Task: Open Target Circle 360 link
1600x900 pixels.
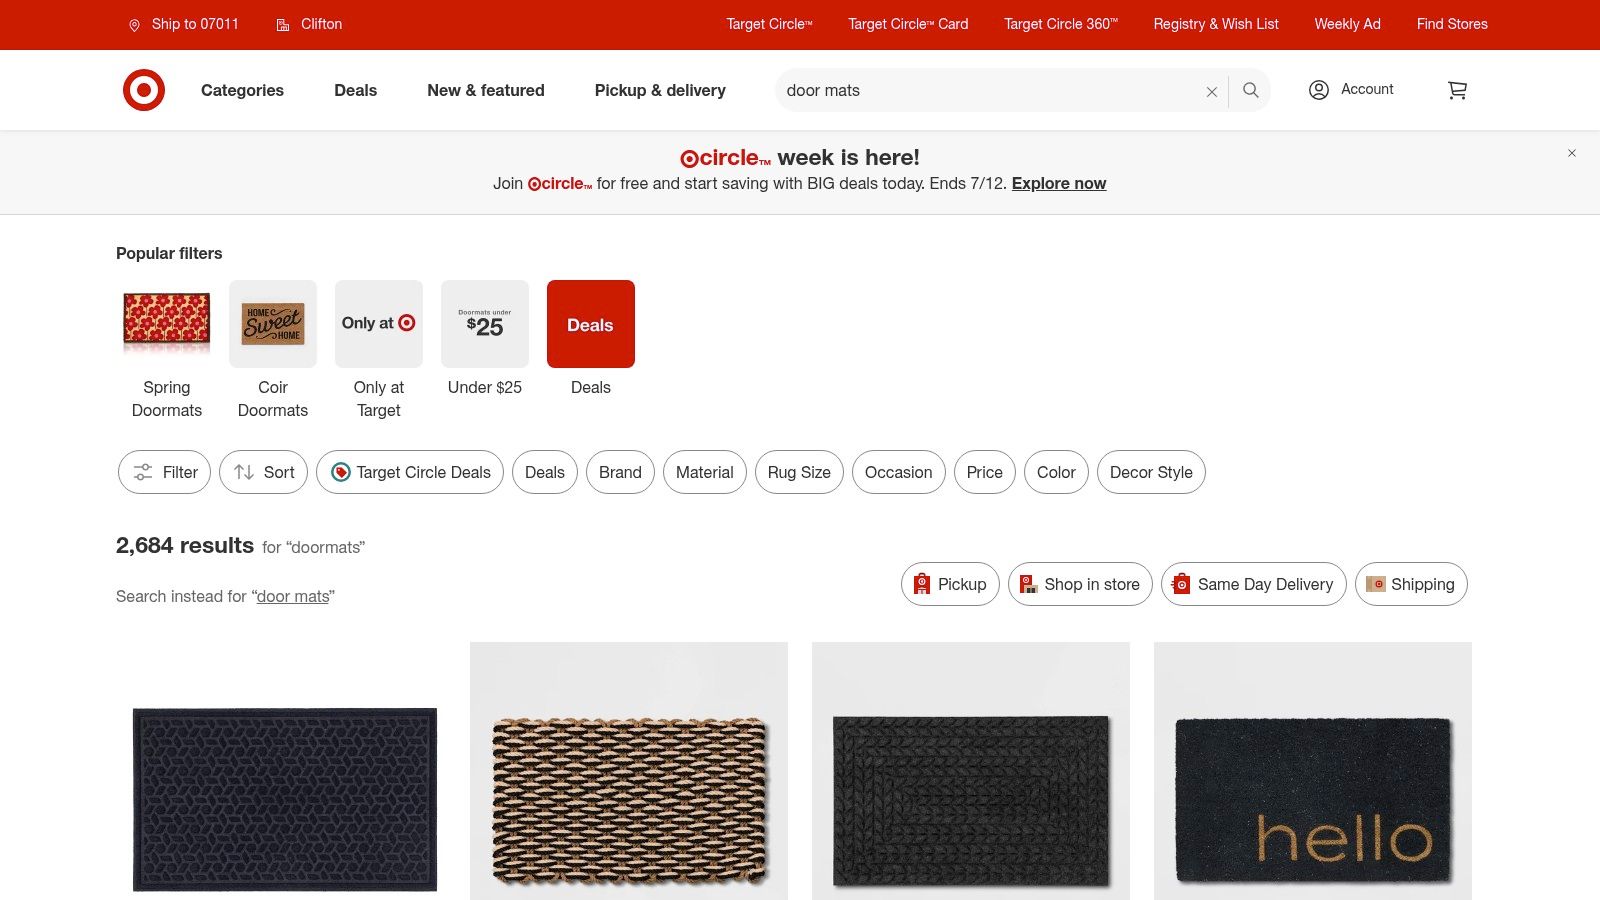Action: pos(1061,24)
